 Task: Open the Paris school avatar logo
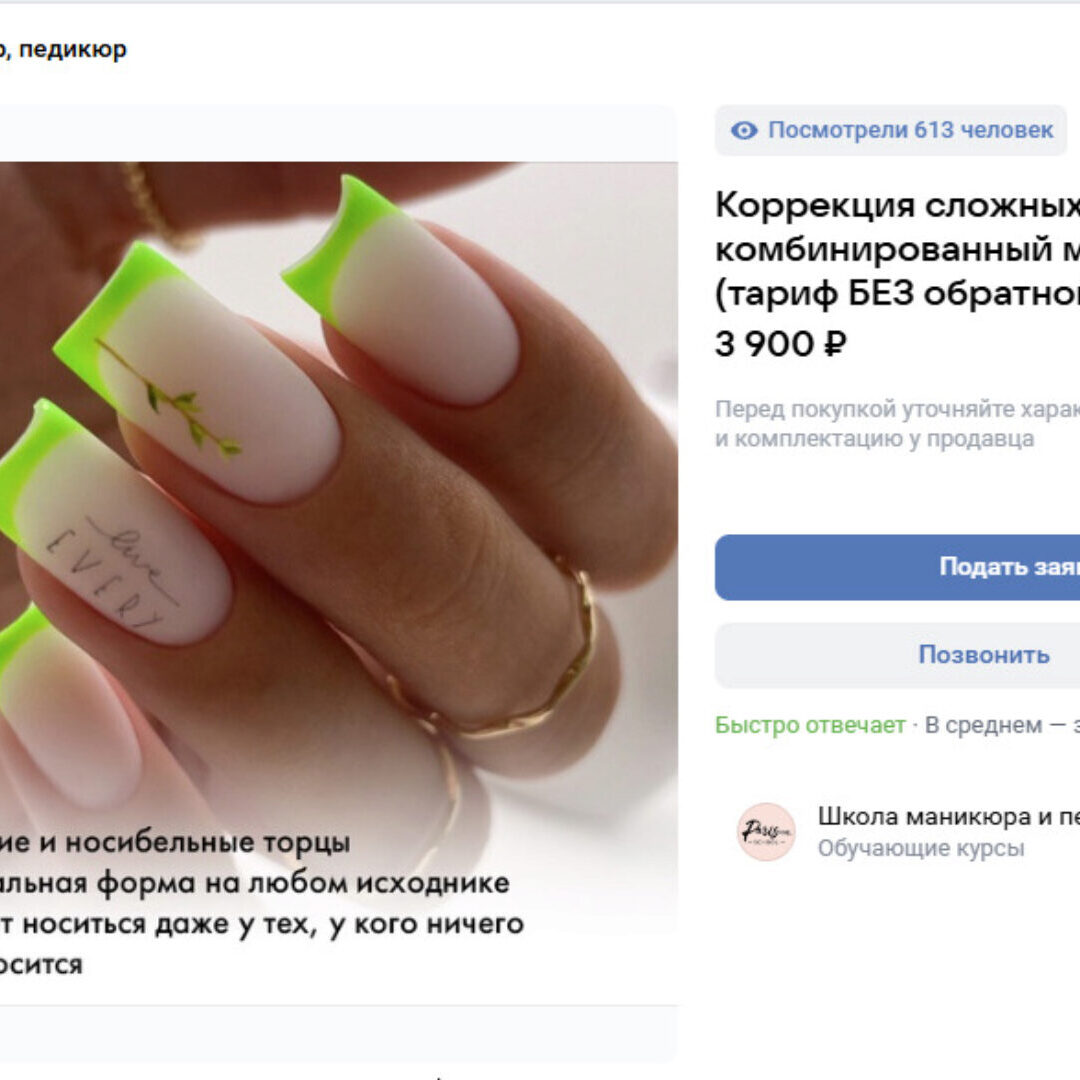[x=766, y=831]
